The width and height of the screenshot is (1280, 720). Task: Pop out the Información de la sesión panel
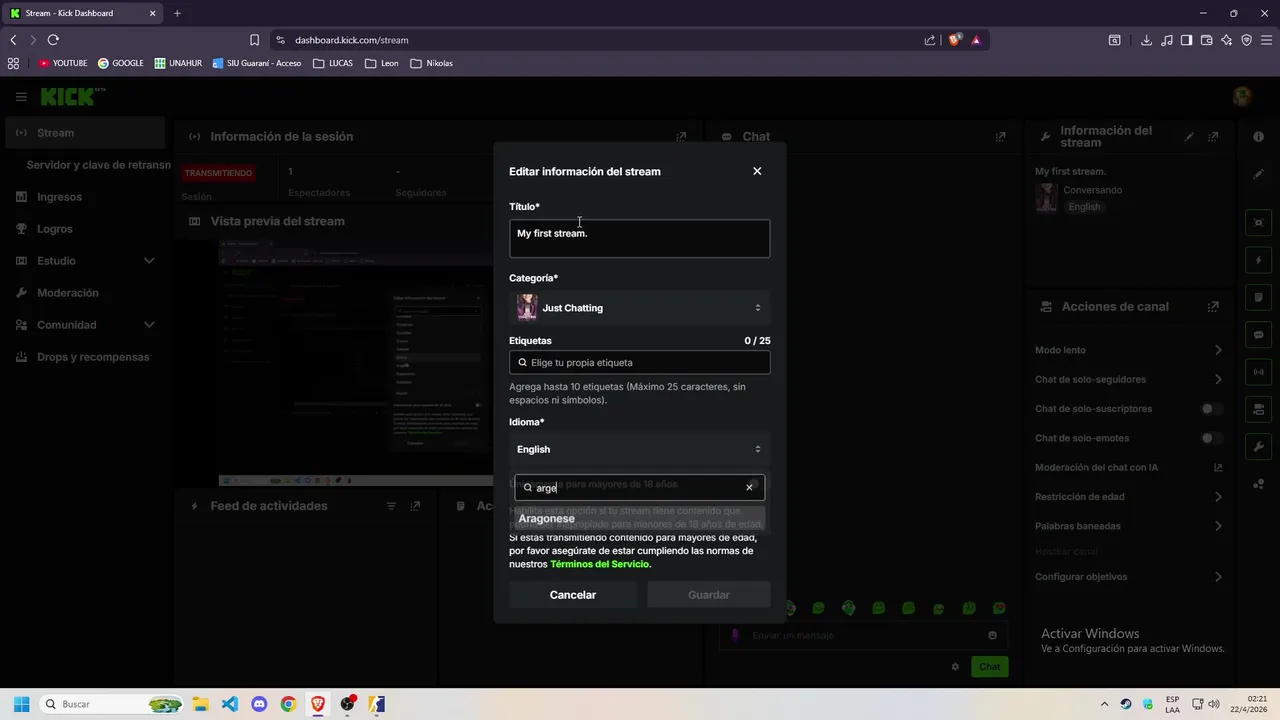(x=681, y=137)
